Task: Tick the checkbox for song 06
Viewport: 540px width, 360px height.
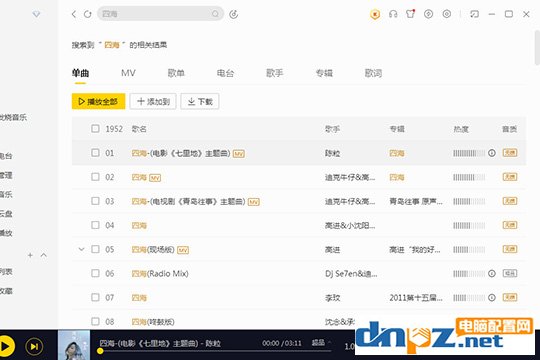Action: coord(95,273)
